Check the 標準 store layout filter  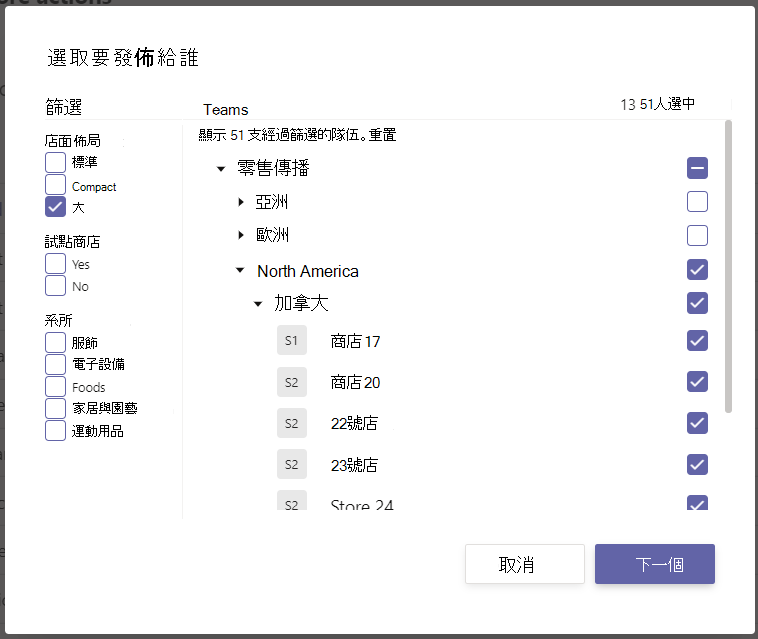[55, 162]
